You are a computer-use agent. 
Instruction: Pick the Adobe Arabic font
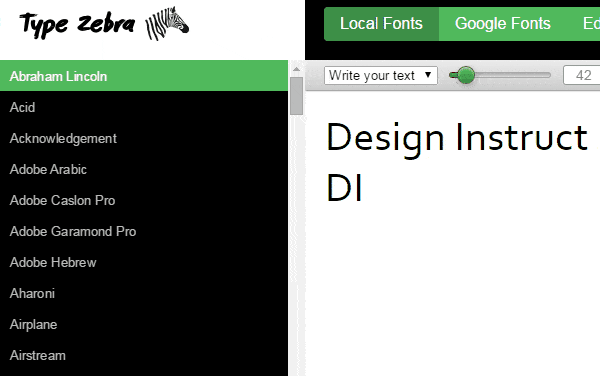point(144,169)
